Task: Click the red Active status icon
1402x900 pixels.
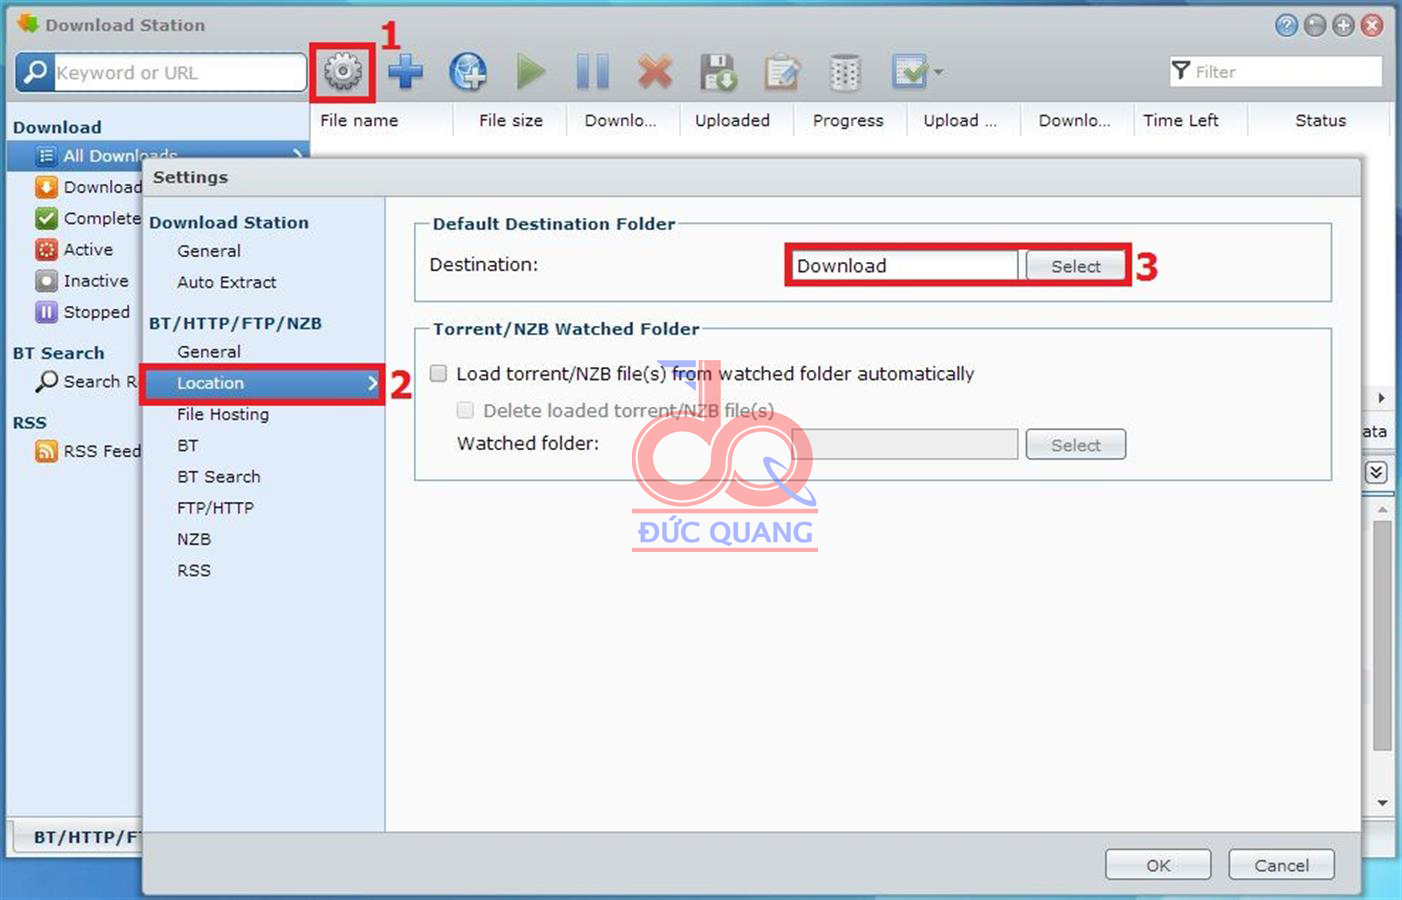Action: [x=46, y=249]
